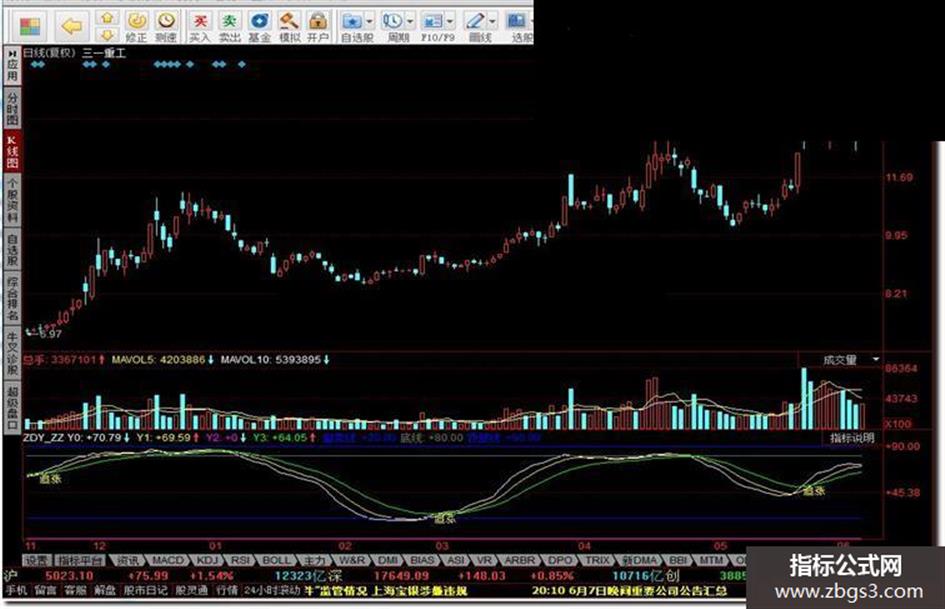Switch to the BOLL indicator tab

pyautogui.click(x=276, y=561)
